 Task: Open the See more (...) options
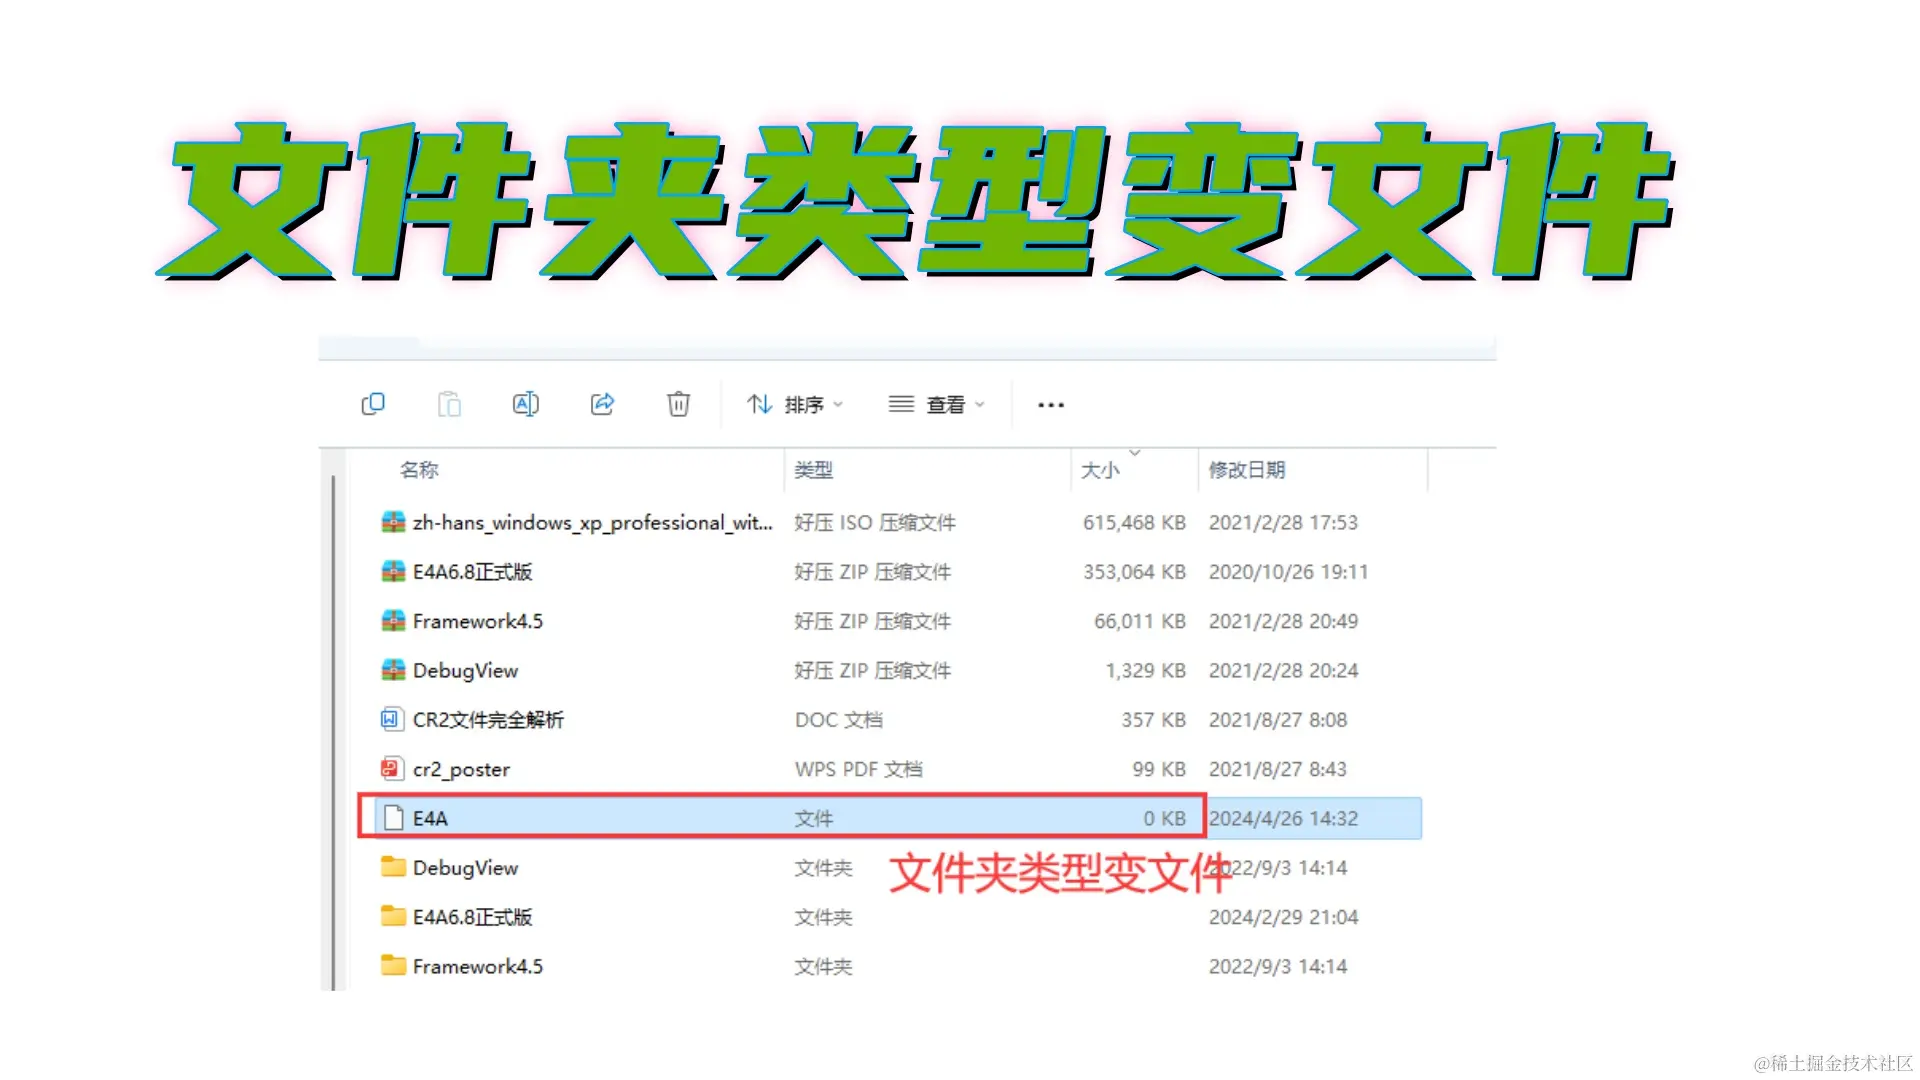(x=1049, y=404)
